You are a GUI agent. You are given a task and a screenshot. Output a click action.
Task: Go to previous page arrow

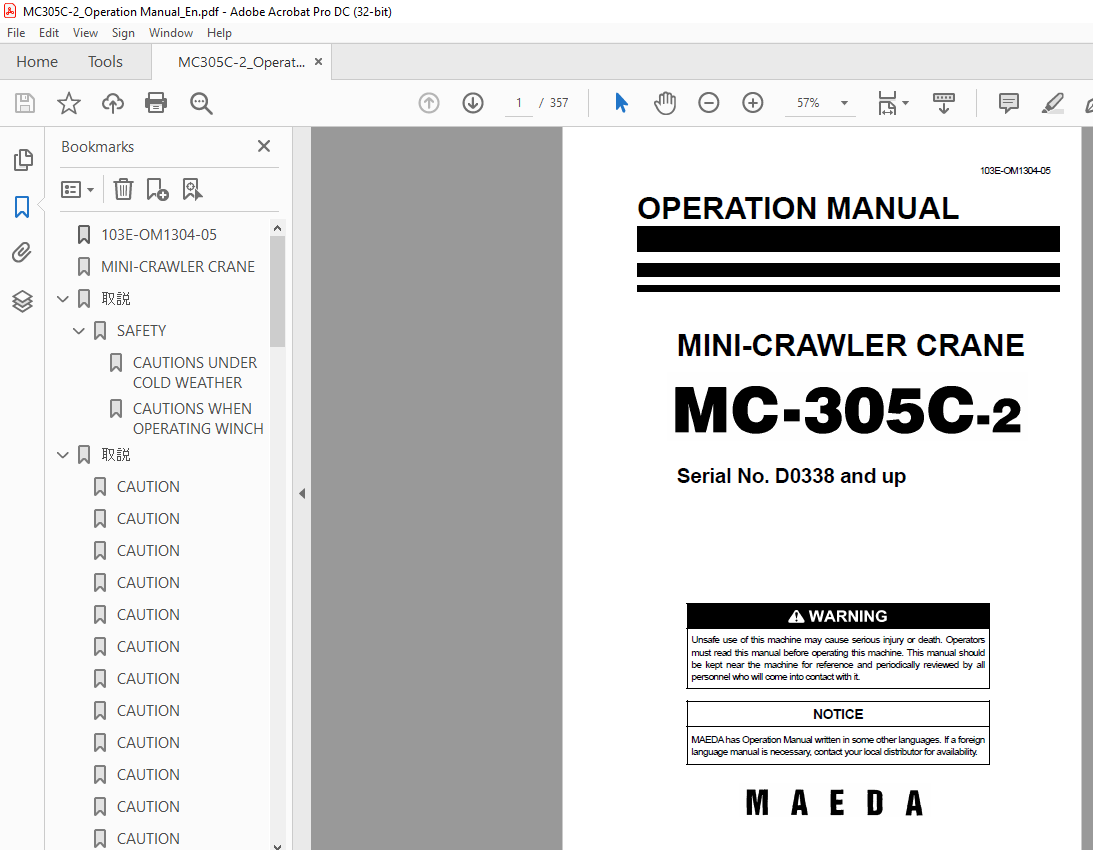429,103
